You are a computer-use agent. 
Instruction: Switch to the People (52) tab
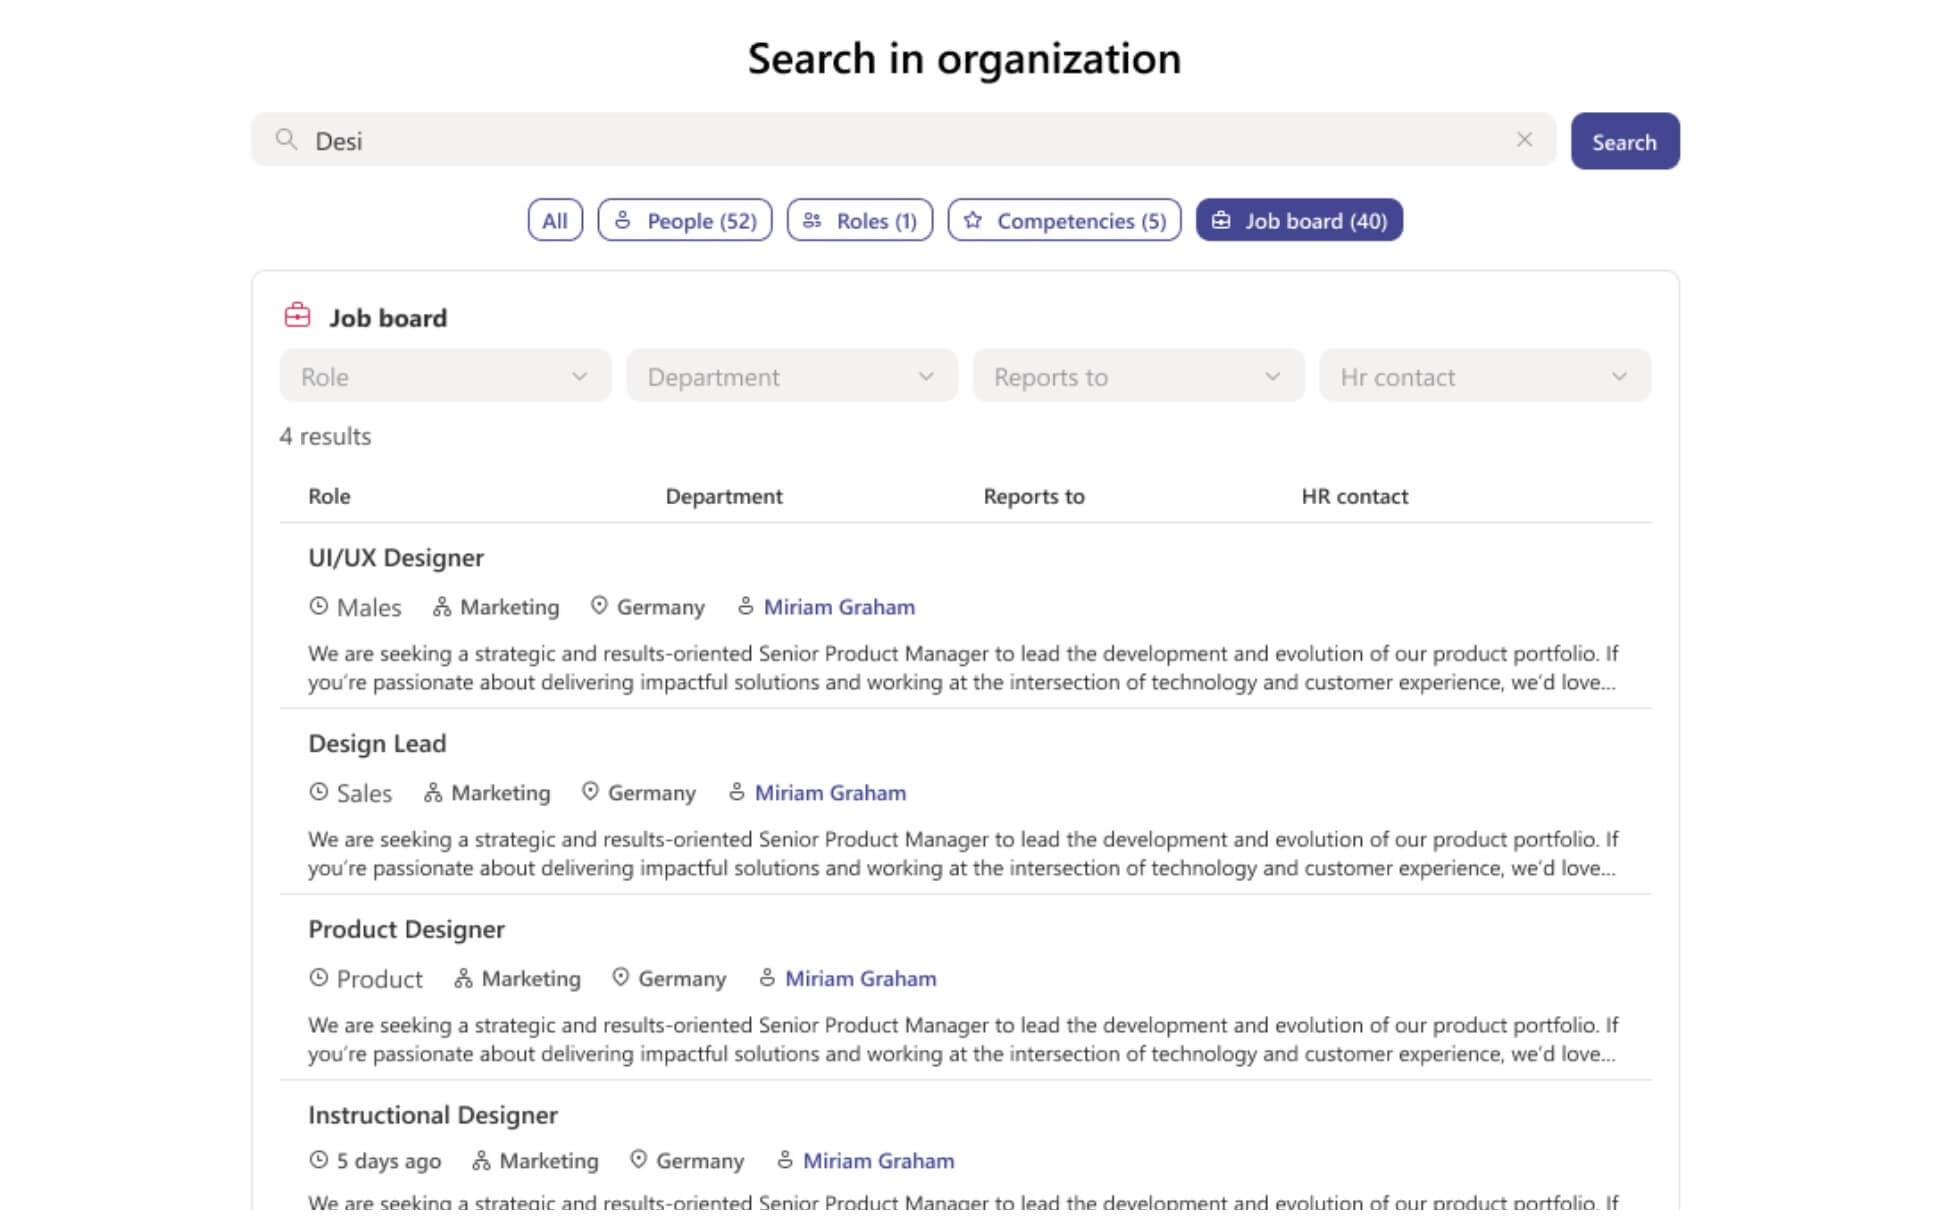(685, 221)
